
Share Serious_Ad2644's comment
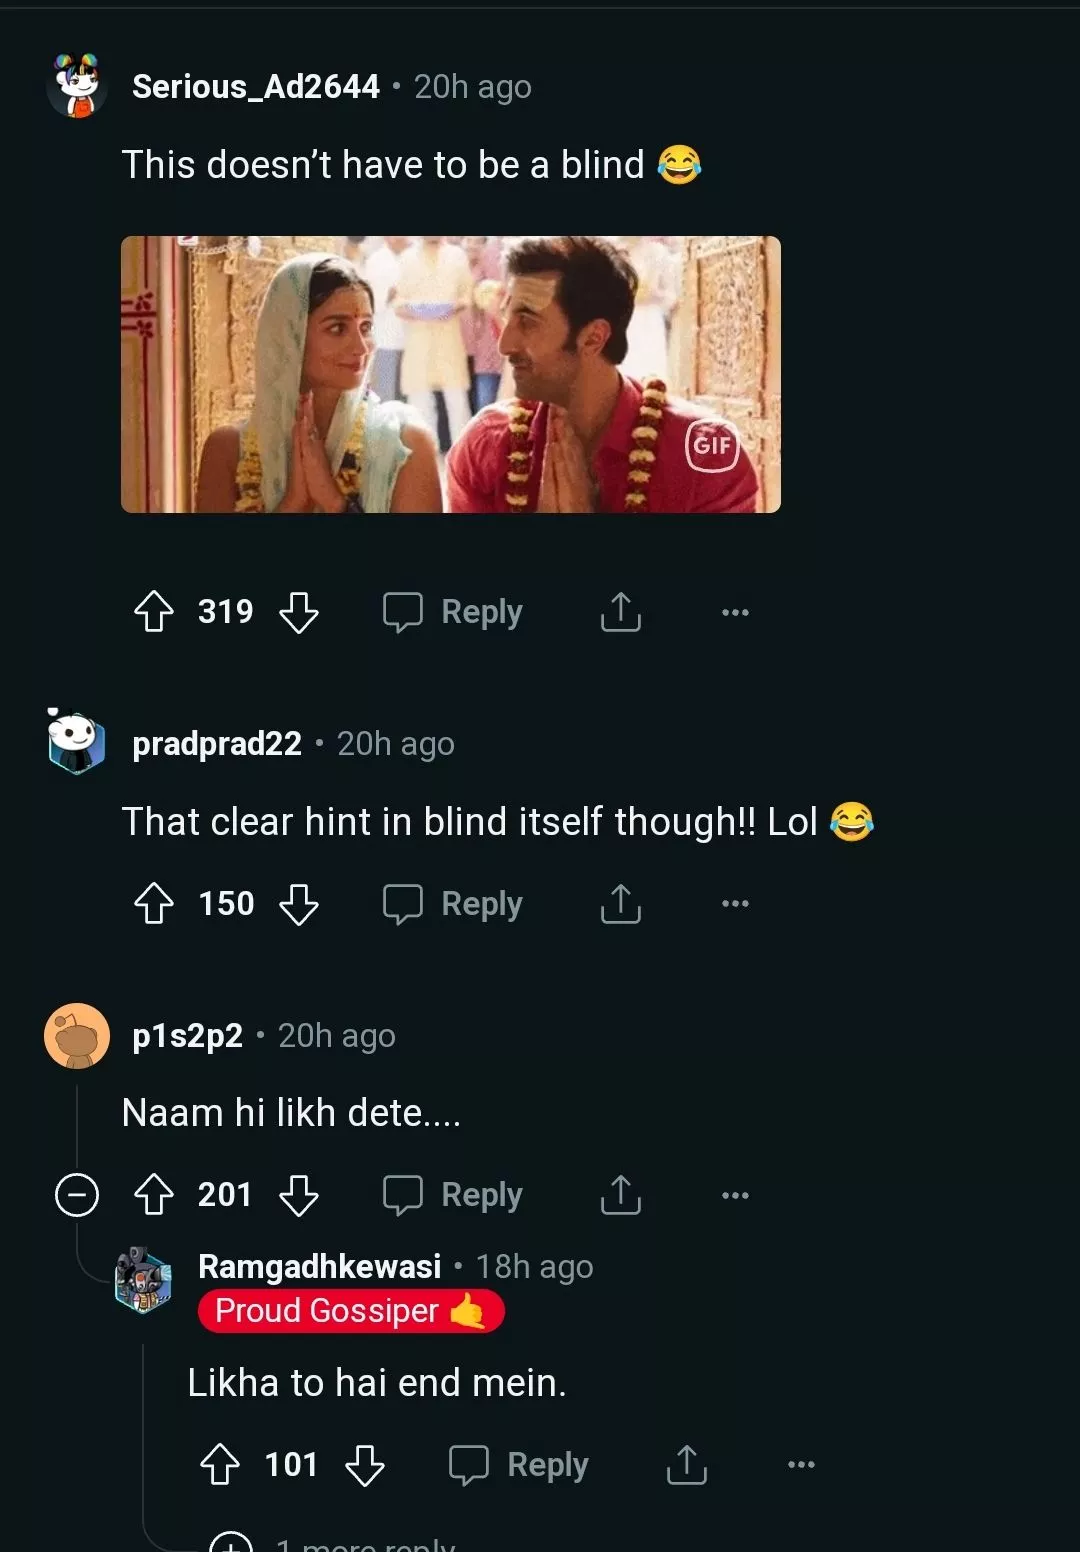pyautogui.click(x=620, y=612)
